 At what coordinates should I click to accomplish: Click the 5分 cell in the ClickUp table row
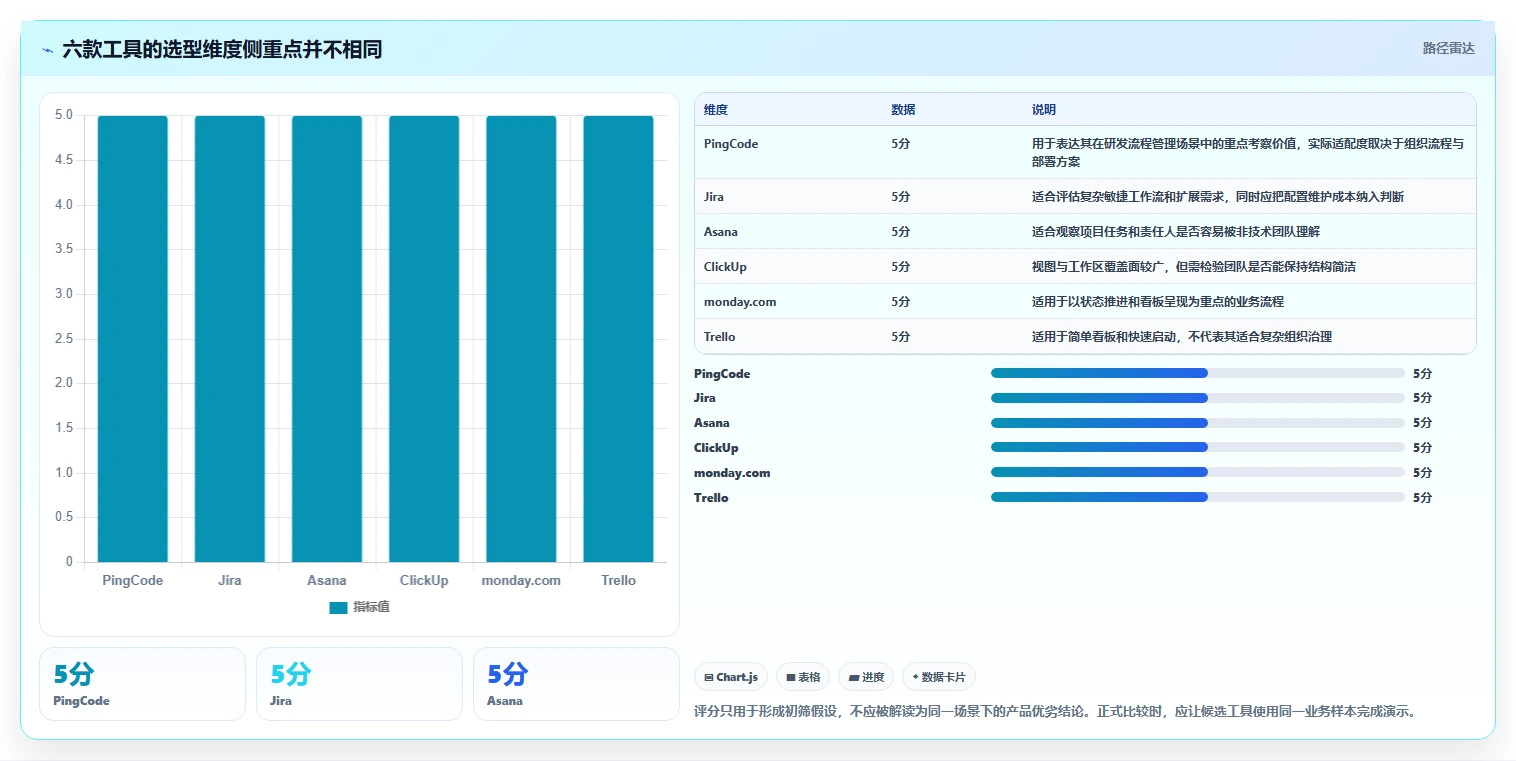click(901, 267)
